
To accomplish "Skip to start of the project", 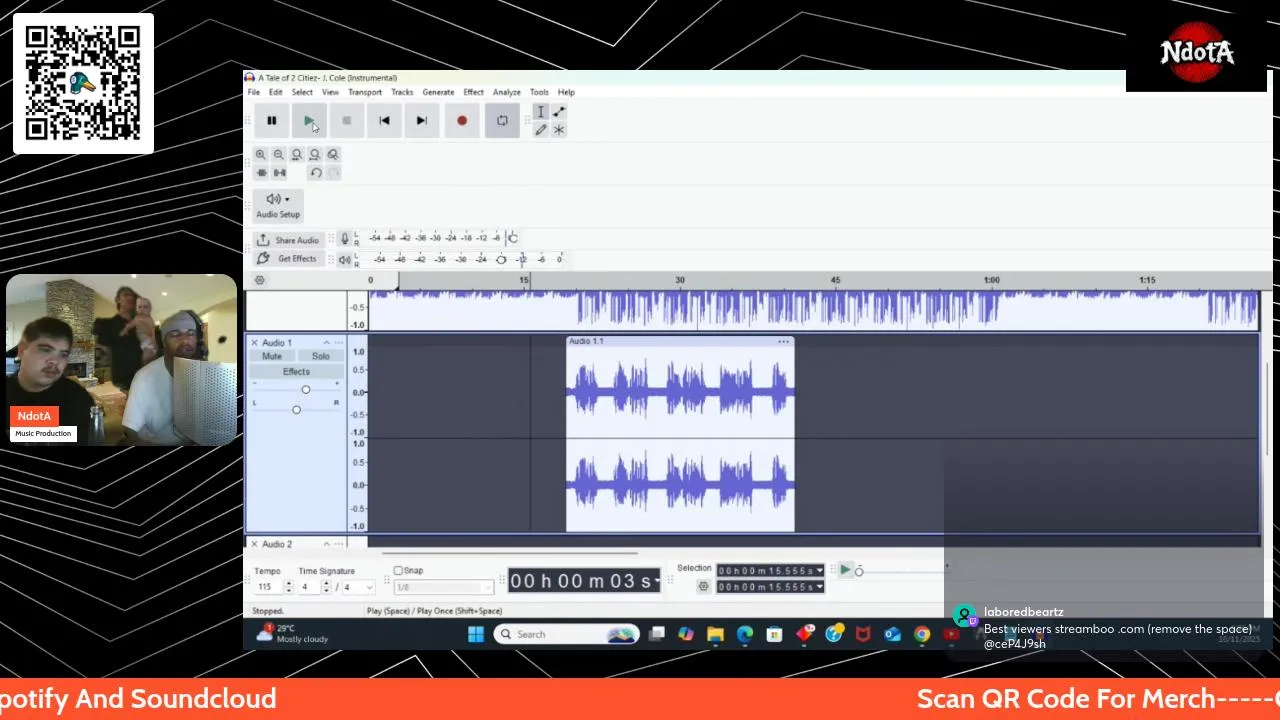I will (384, 121).
